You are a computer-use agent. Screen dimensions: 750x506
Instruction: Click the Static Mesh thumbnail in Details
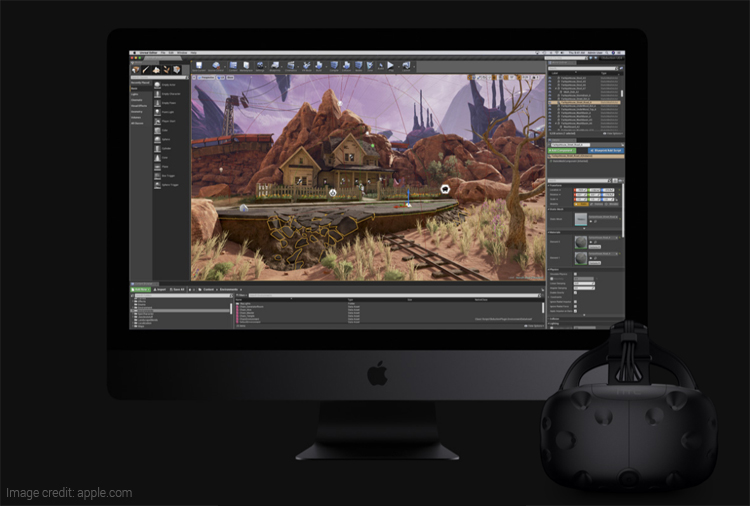point(582,218)
